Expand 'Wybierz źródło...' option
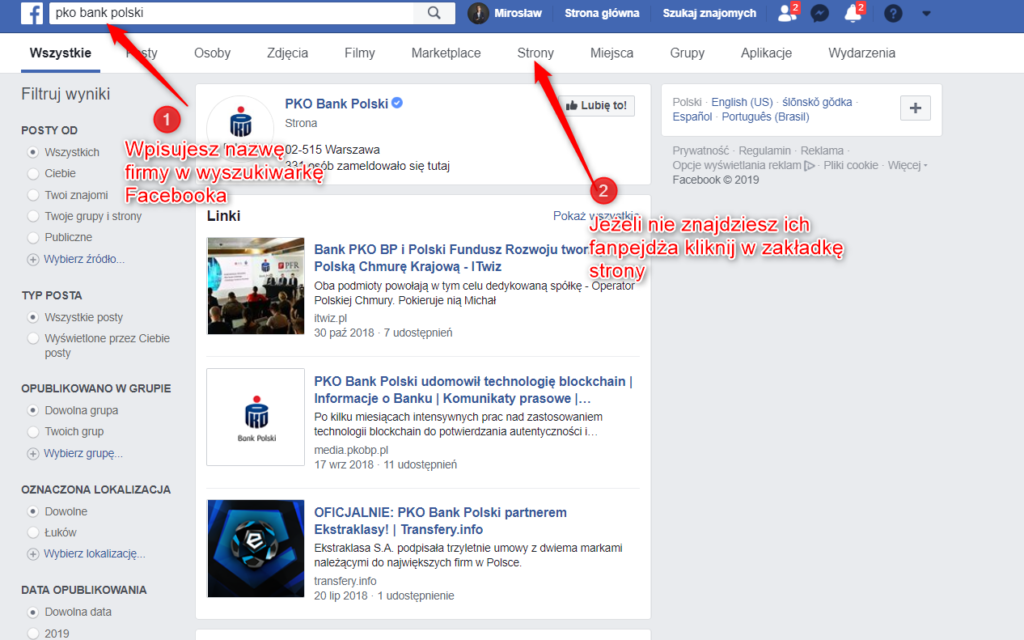The width and height of the screenshot is (1024, 640). pos(84,259)
